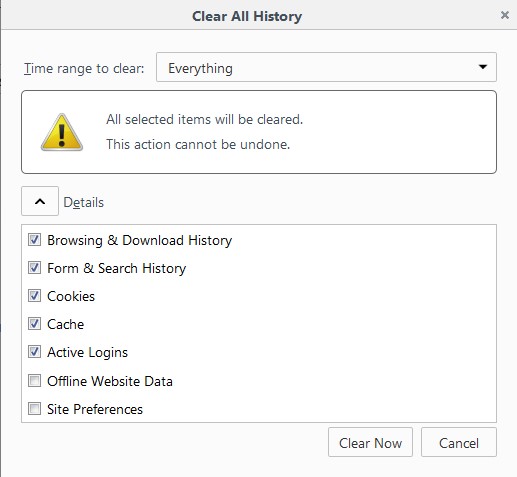Click the Clear All History title bar
The image size is (517, 477).
point(247,16)
